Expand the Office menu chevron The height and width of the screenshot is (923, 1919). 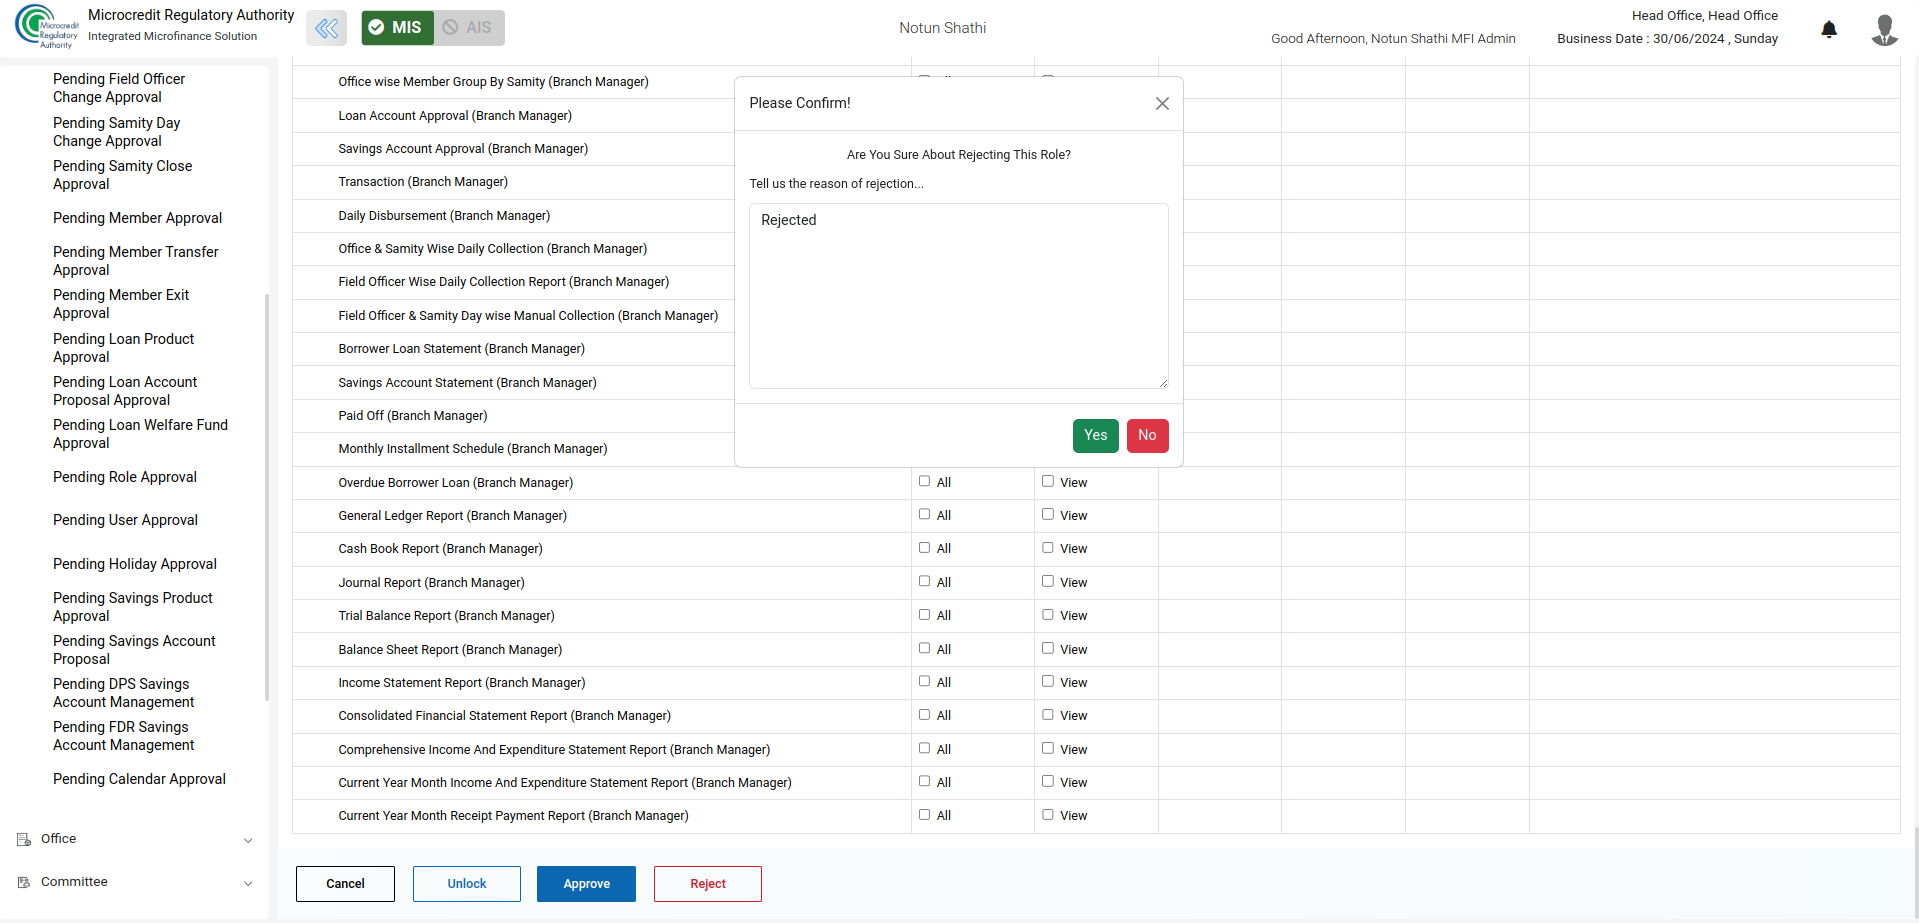pyautogui.click(x=248, y=841)
